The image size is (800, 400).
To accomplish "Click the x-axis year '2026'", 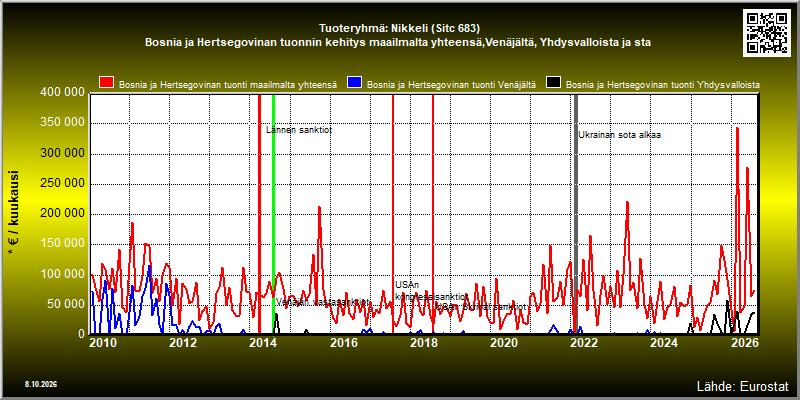I will pyautogui.click(x=743, y=342).
